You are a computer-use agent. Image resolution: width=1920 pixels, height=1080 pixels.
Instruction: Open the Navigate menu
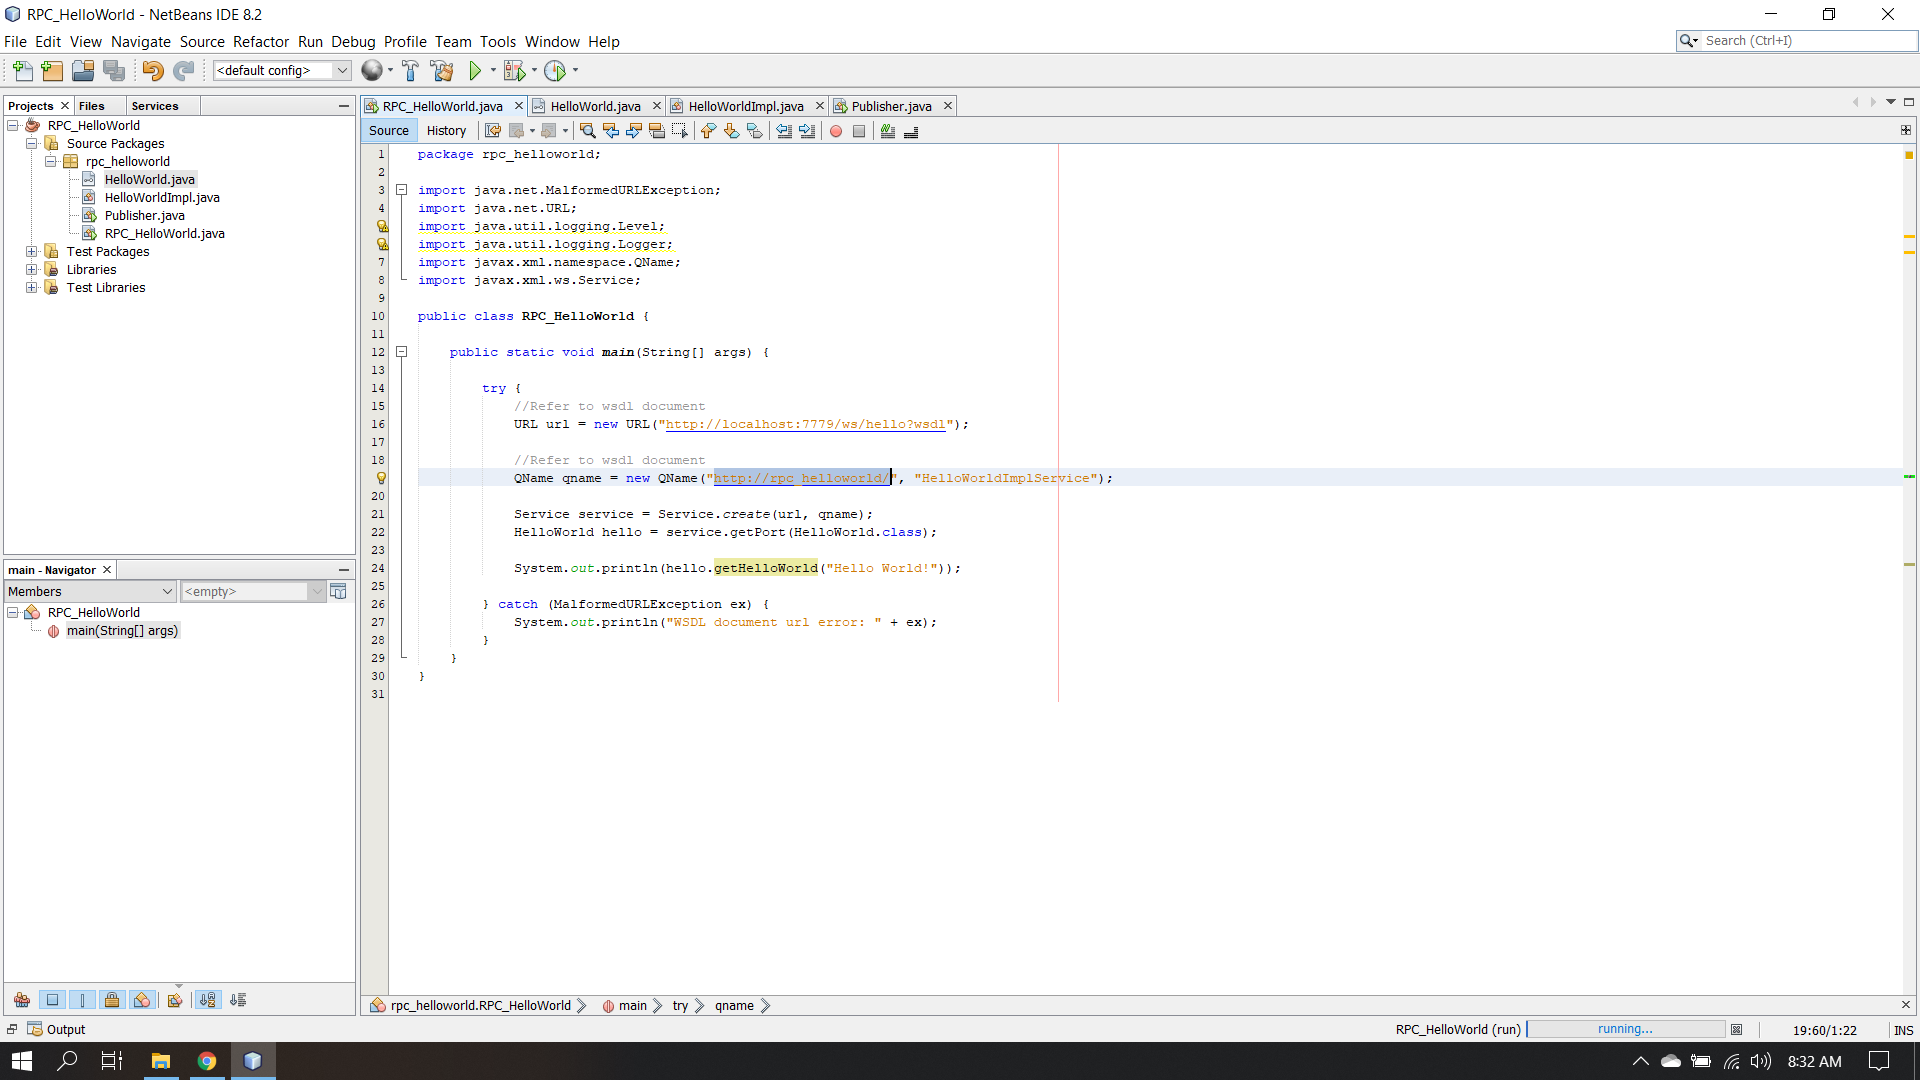point(141,42)
